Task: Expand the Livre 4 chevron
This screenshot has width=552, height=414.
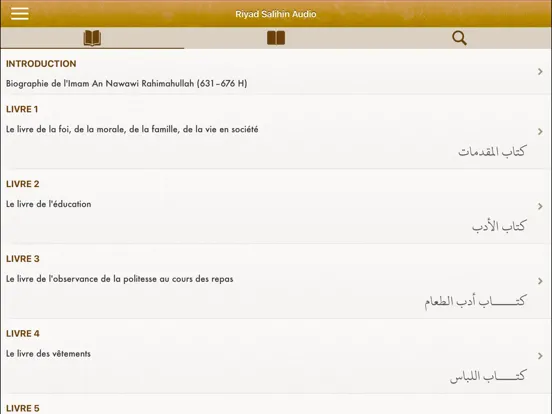Action: coord(540,356)
